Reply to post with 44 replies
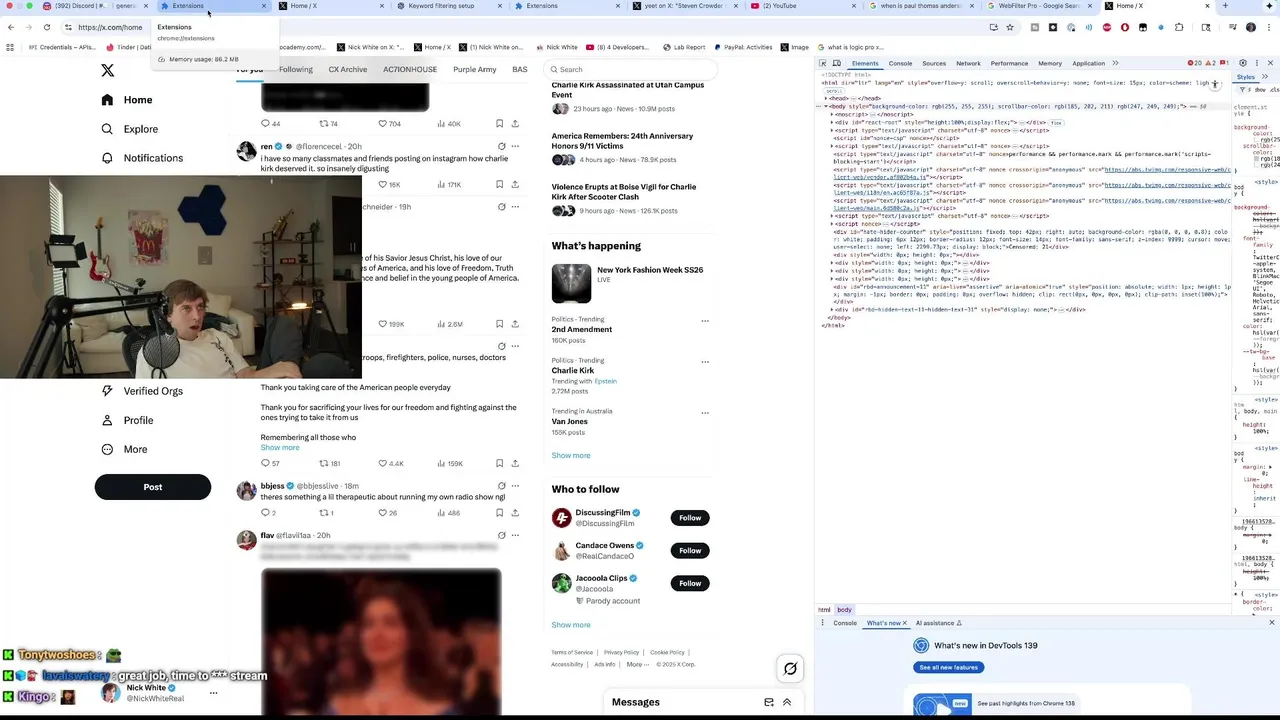The image size is (1280, 720). (270, 124)
